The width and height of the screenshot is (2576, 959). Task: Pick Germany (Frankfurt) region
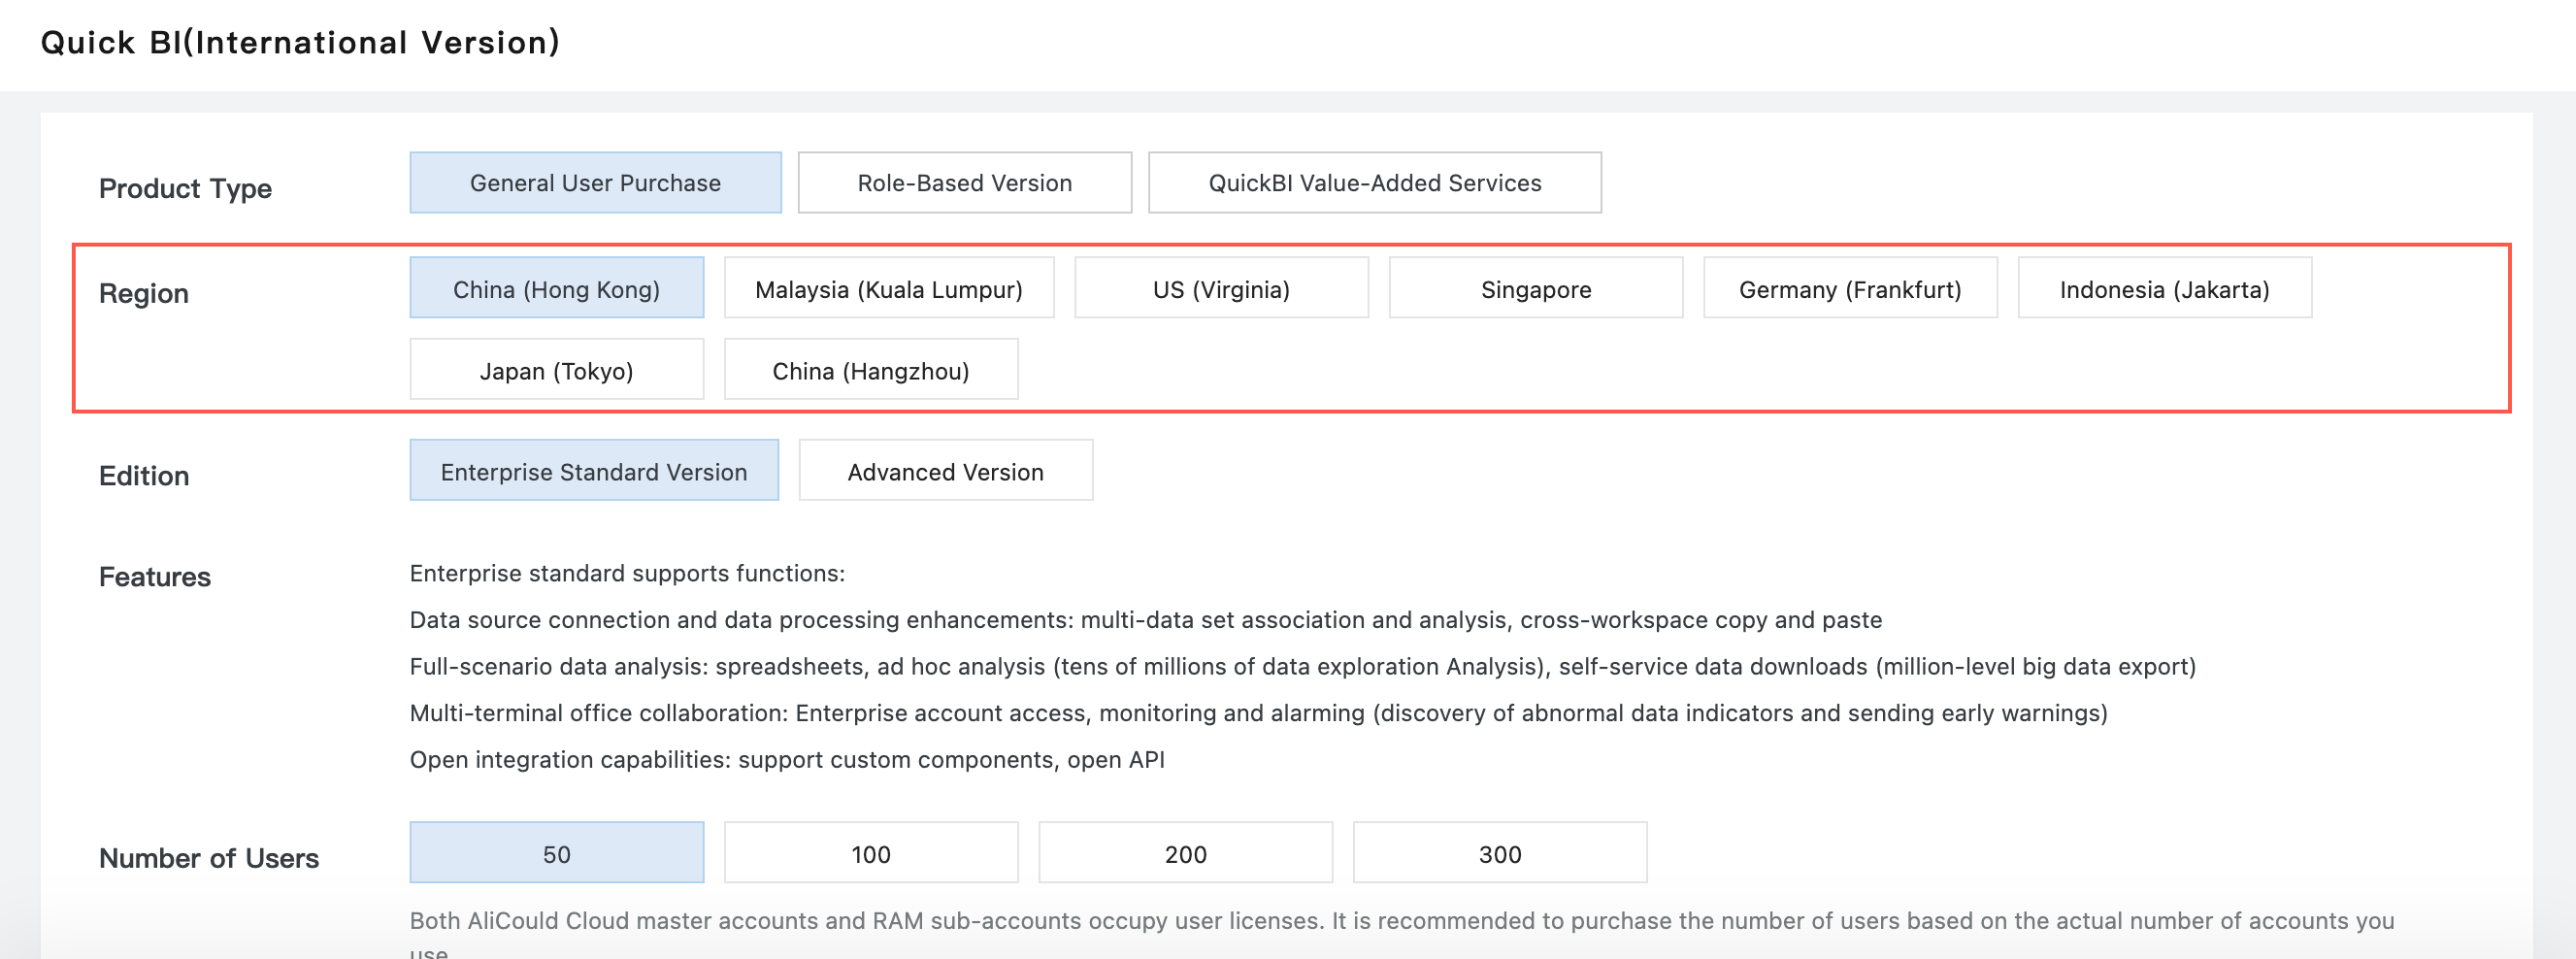pos(1850,288)
